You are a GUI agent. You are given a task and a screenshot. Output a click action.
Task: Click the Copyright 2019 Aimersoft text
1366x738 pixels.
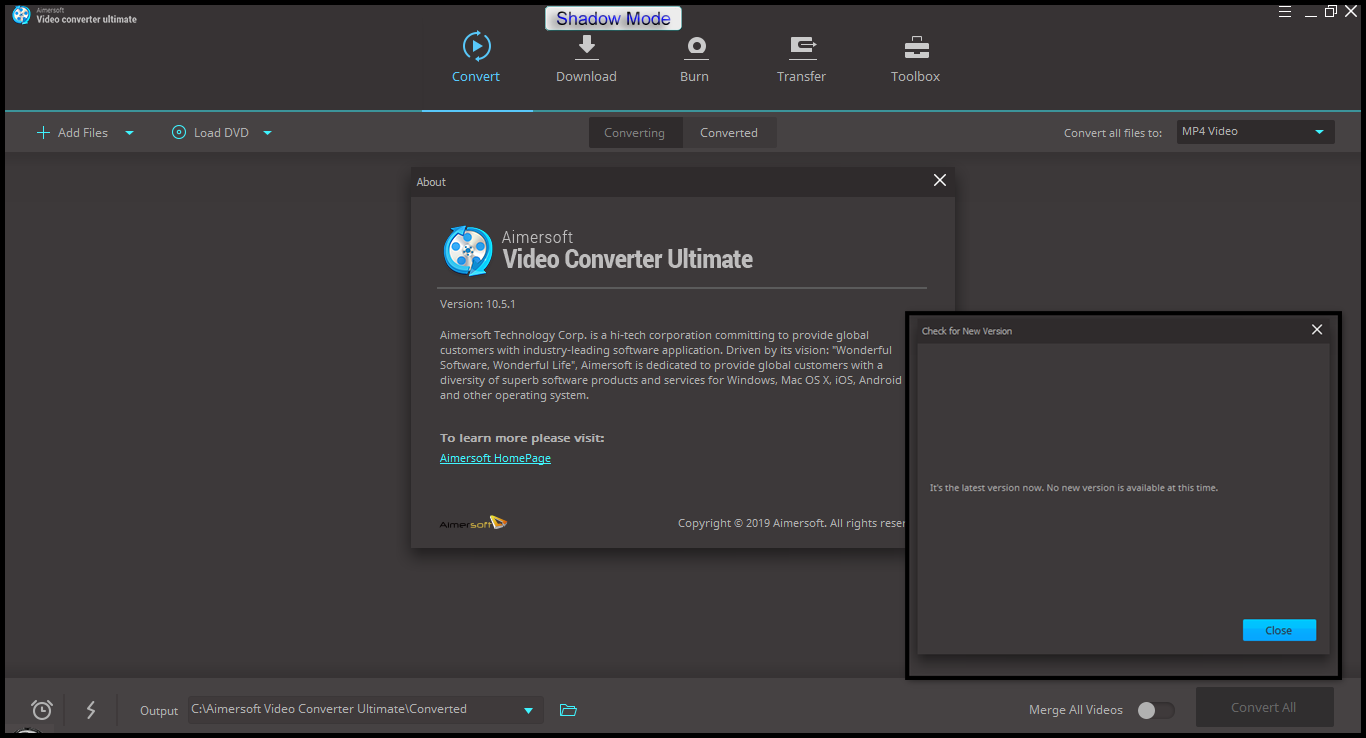click(791, 523)
